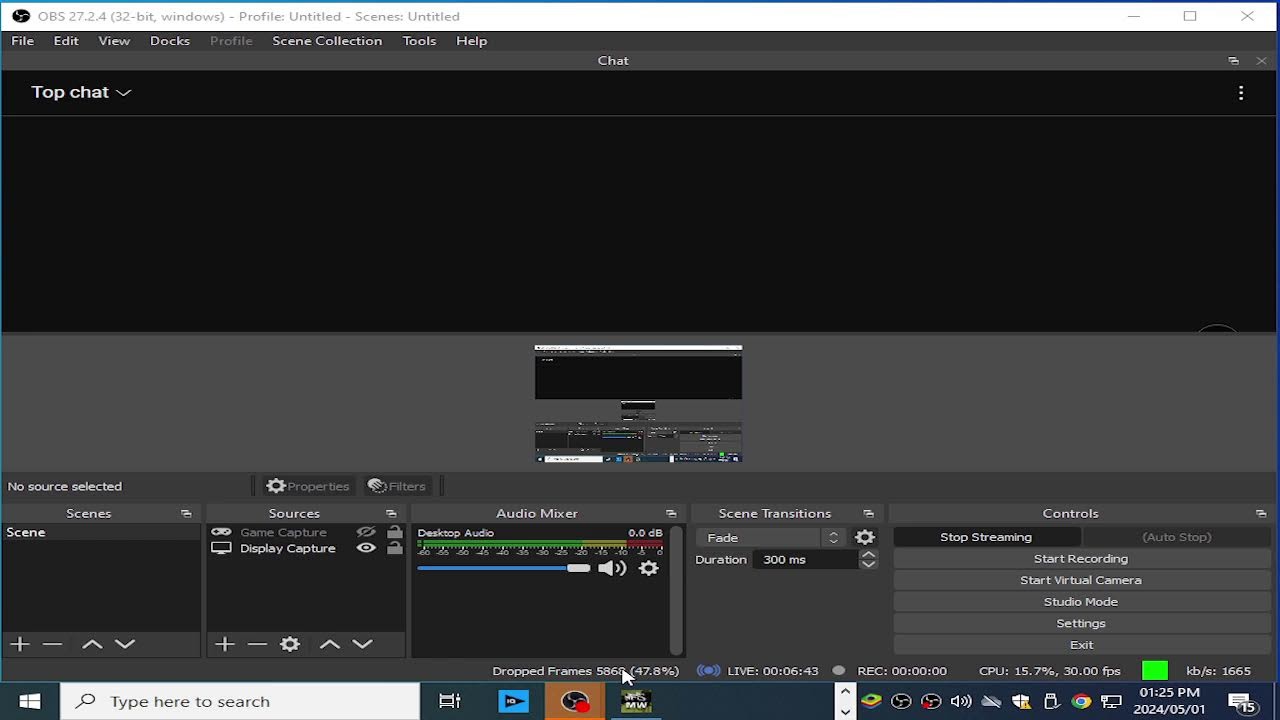Increase the transition Duration with up arrow

868,555
